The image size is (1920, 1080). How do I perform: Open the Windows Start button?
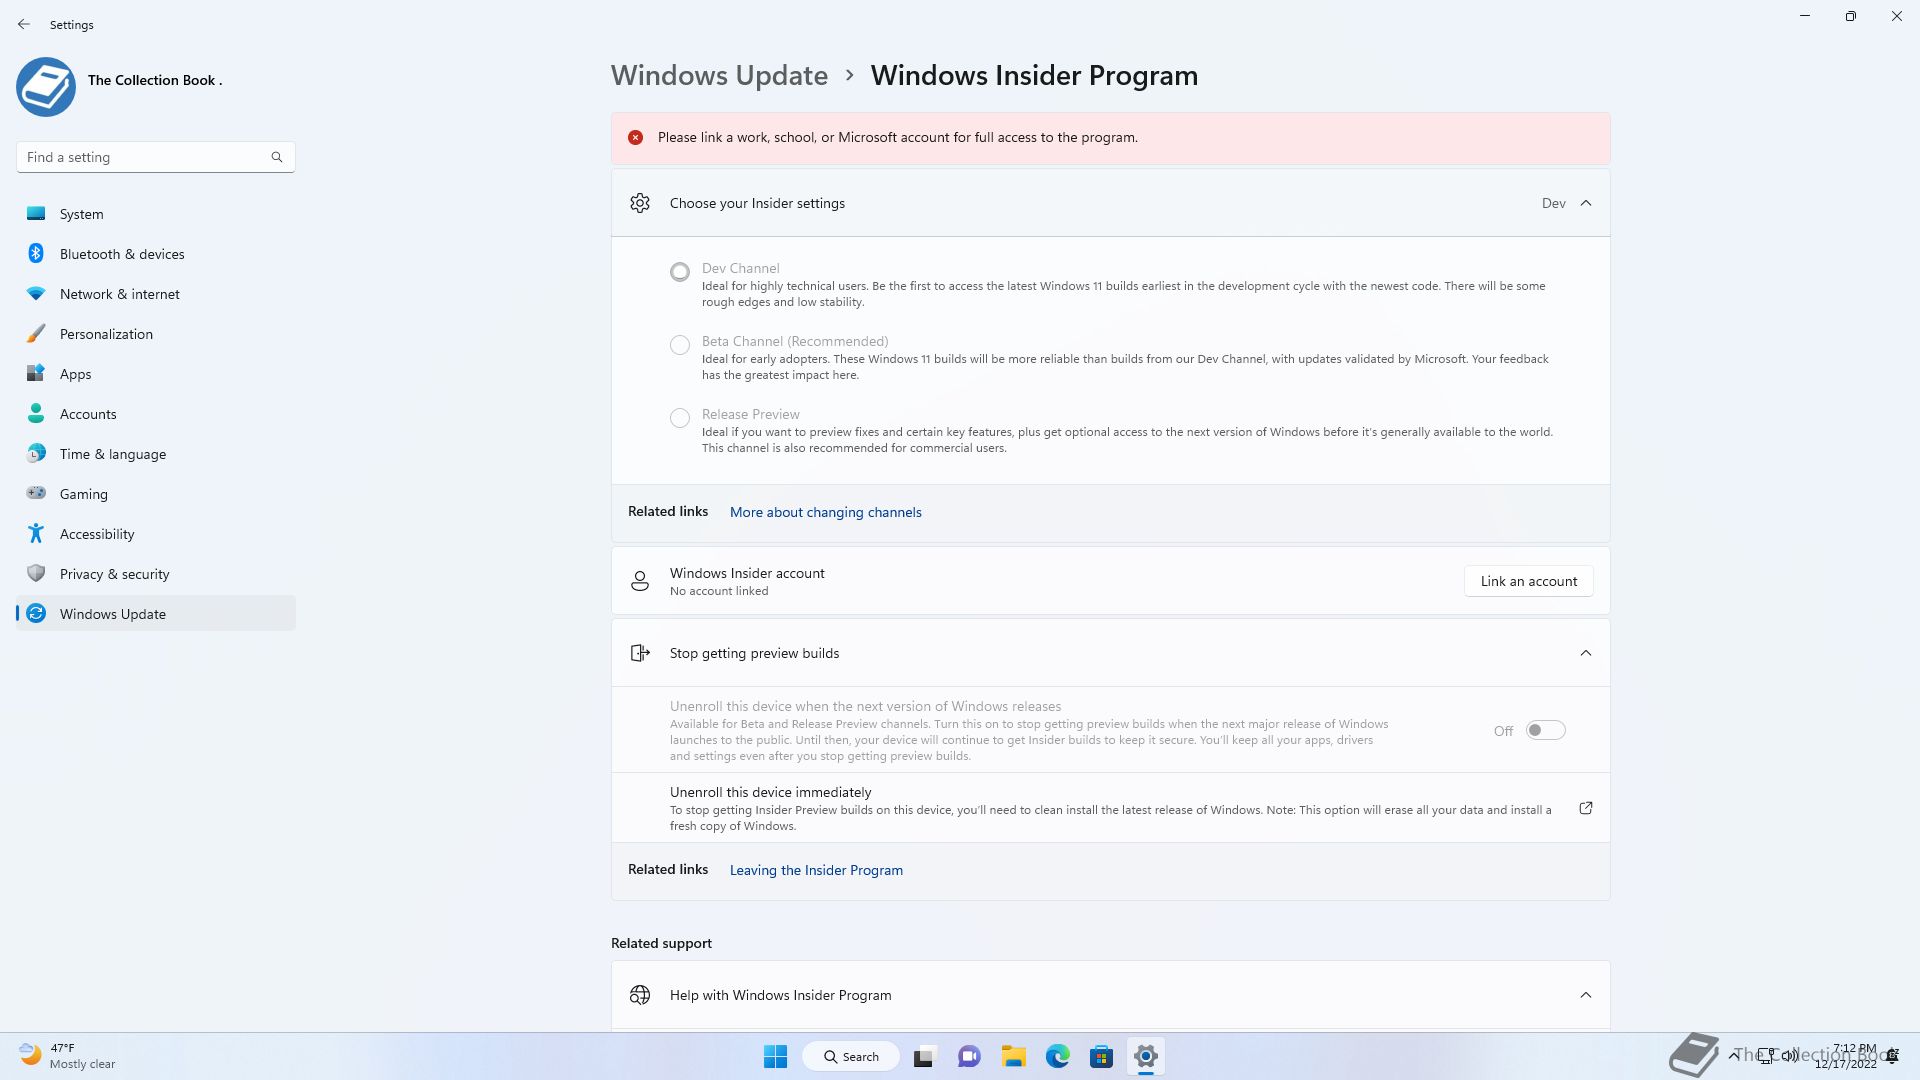pos(775,1056)
